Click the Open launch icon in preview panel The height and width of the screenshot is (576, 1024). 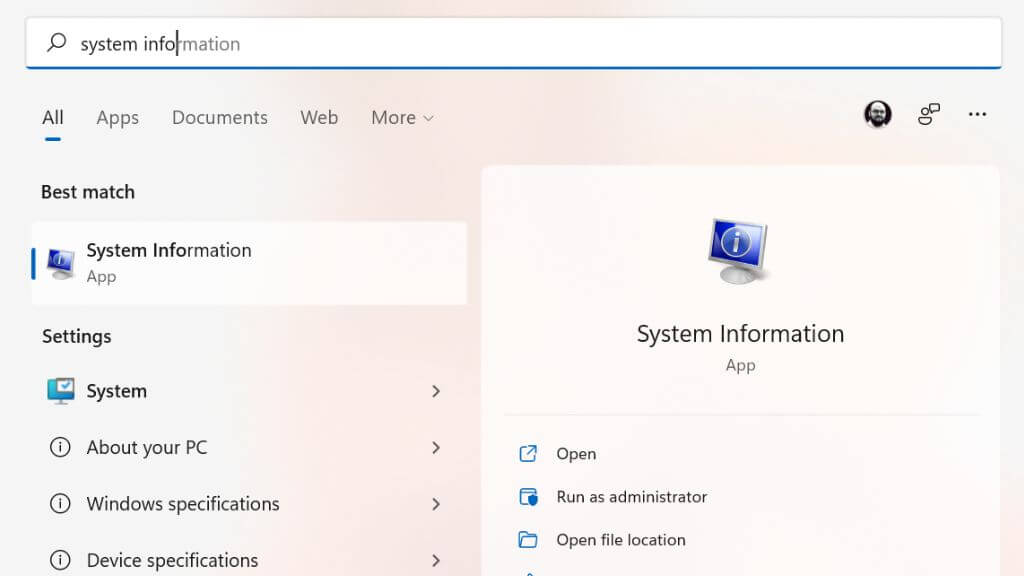(528, 454)
